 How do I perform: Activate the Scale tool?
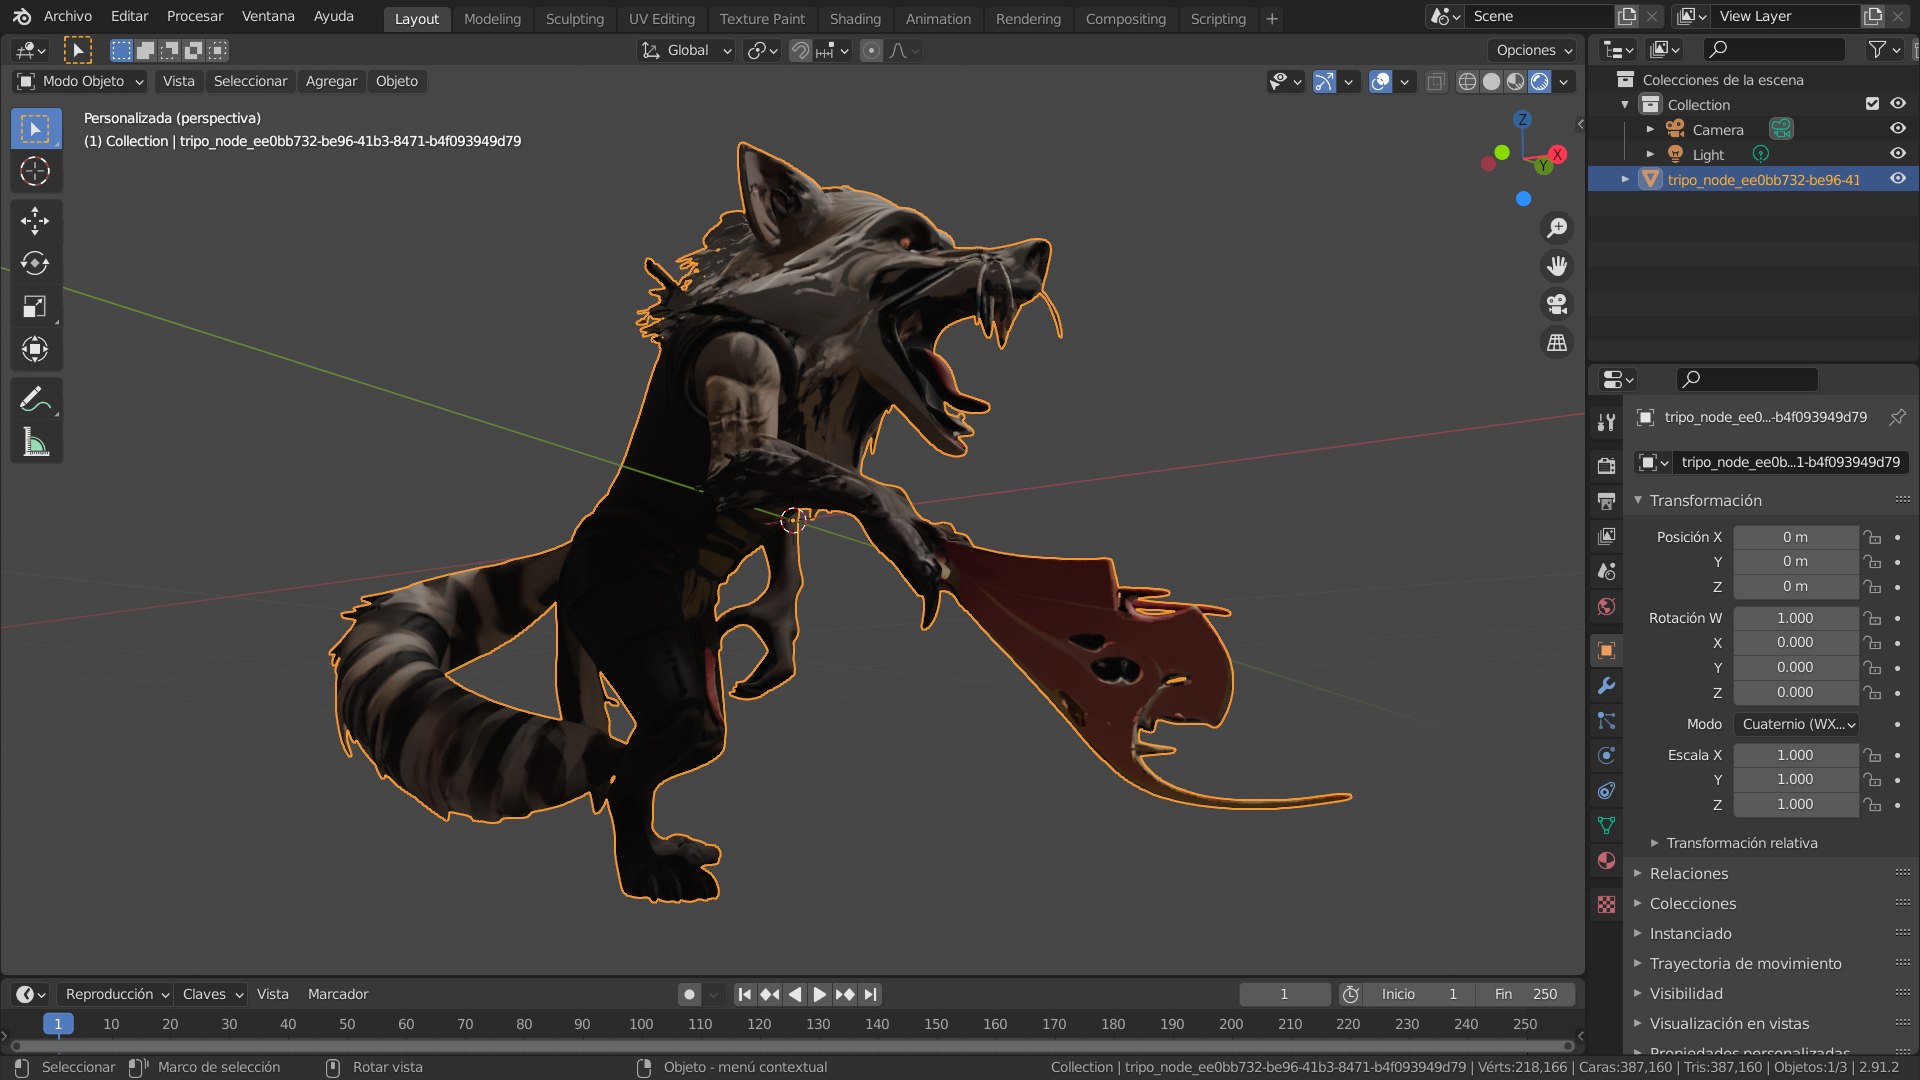35,306
